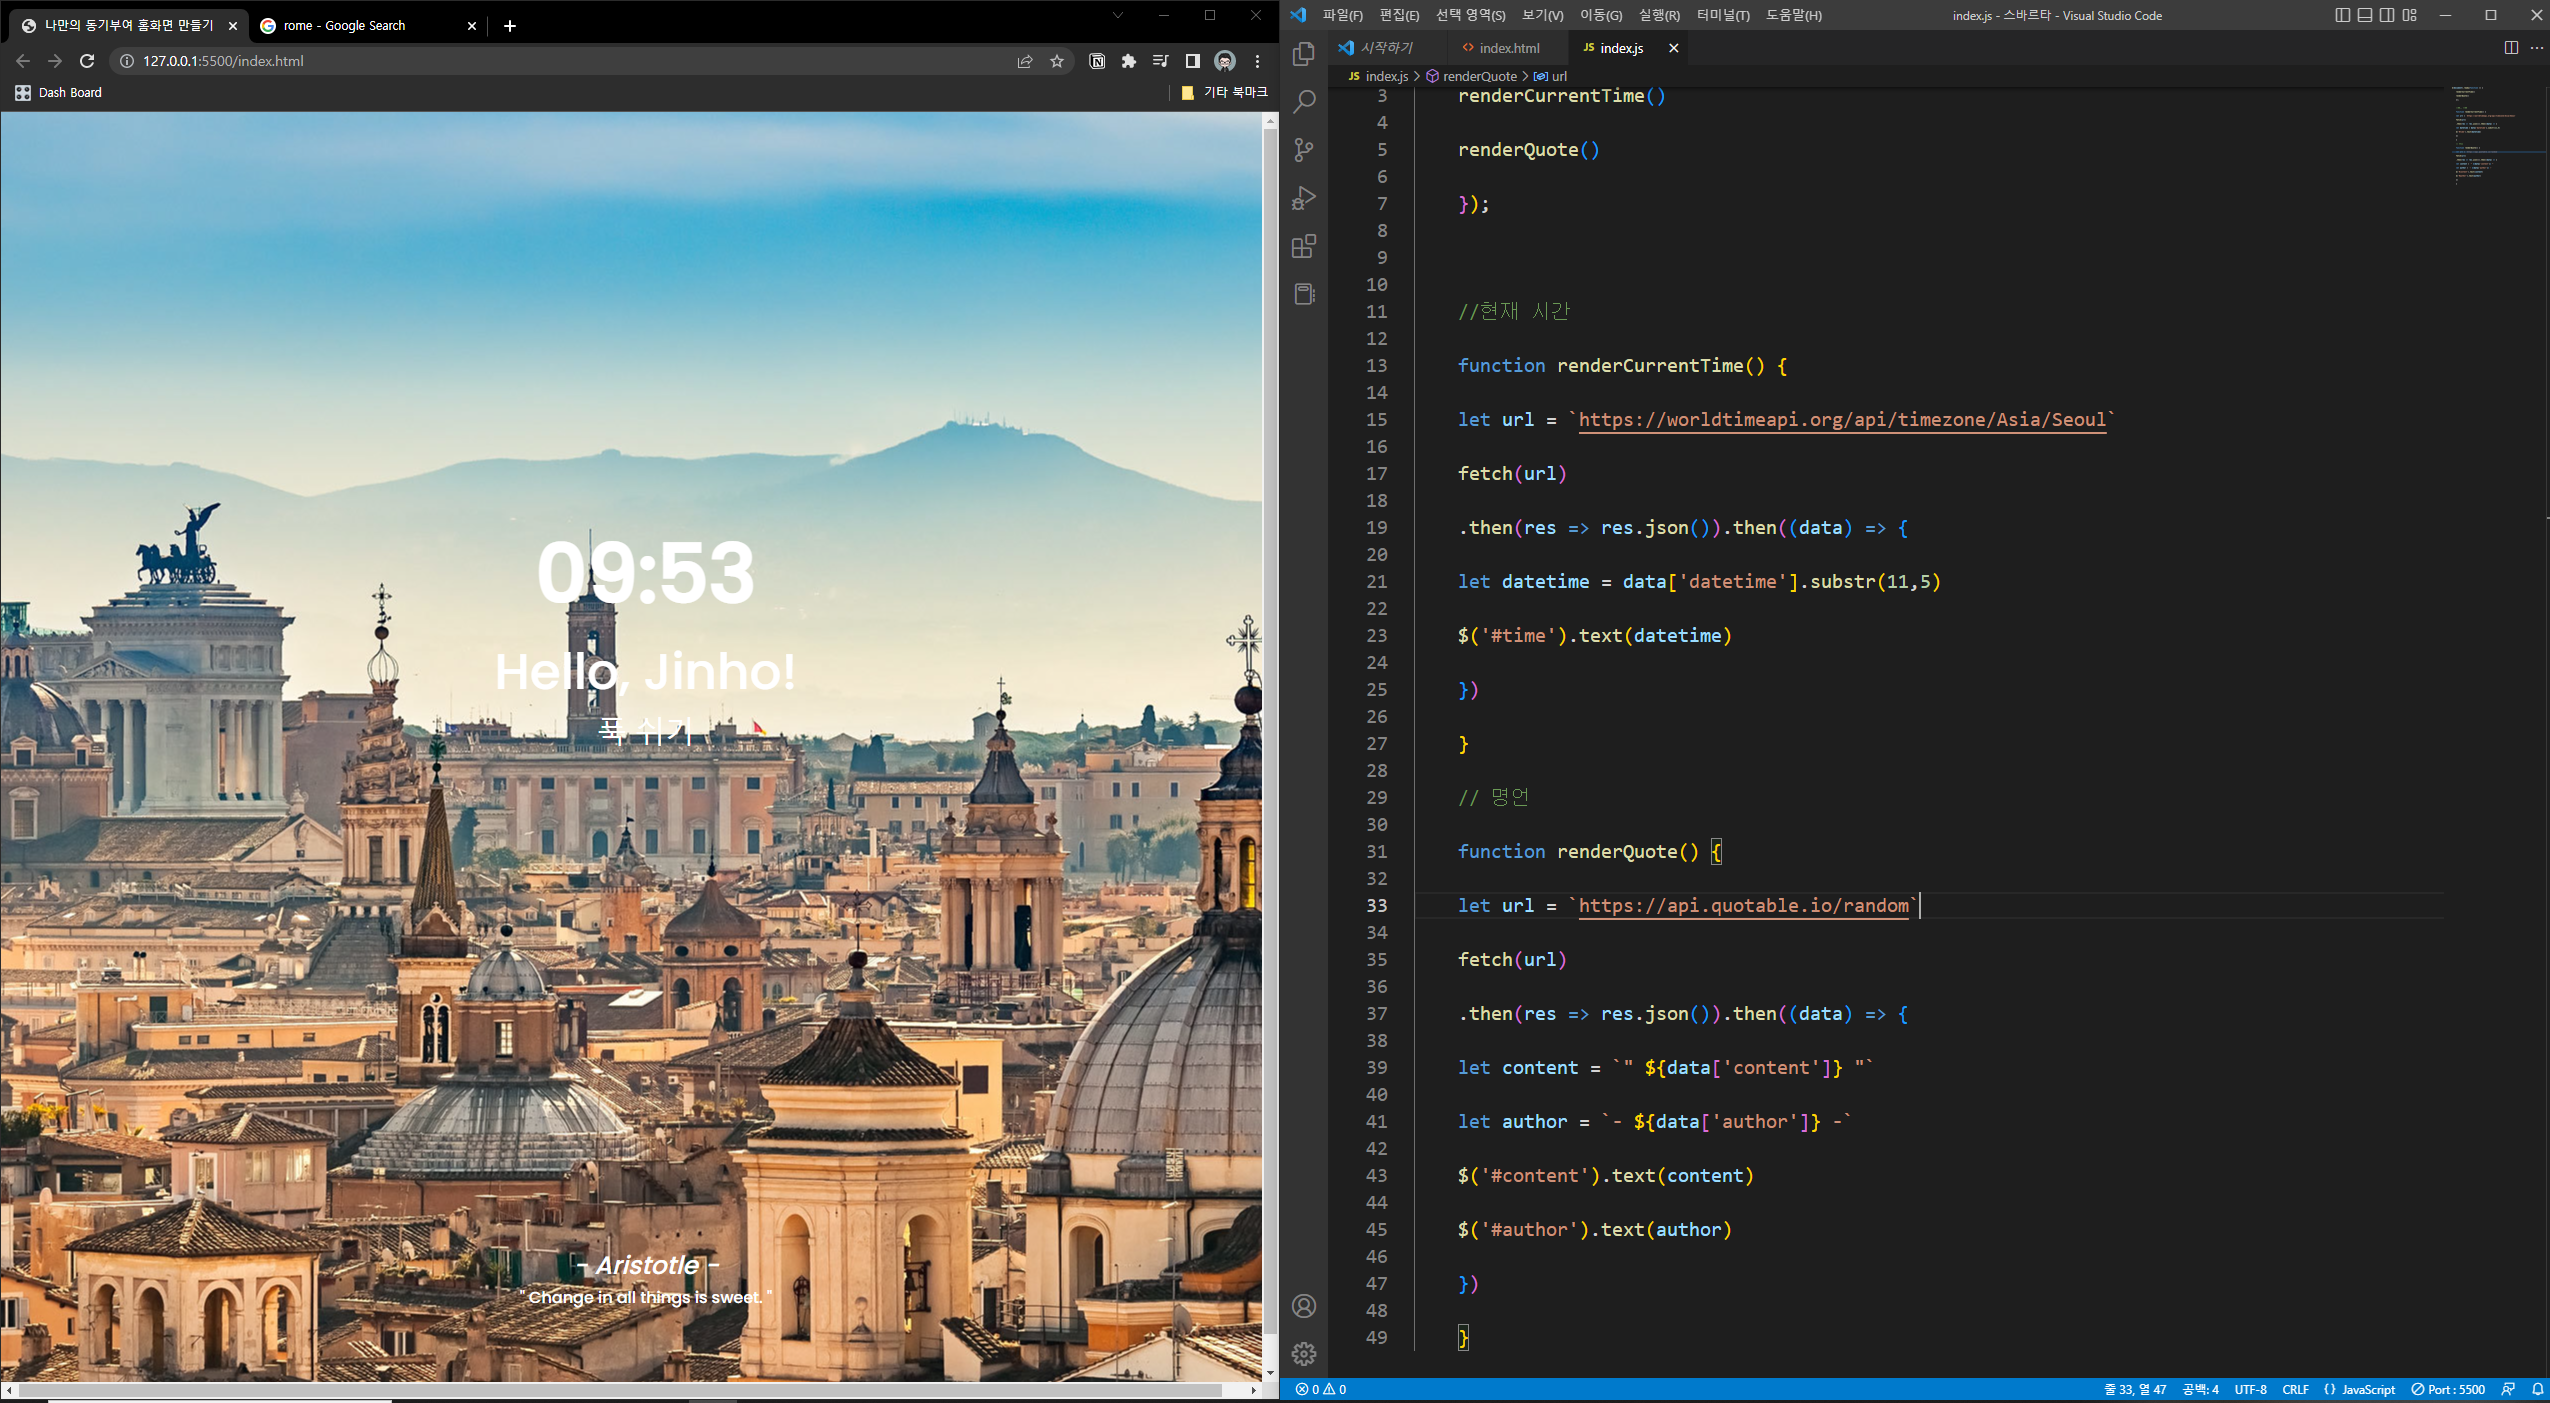This screenshot has height=1403, width=2550.
Task: Open the Chrome profile avatar
Action: click(x=1225, y=61)
